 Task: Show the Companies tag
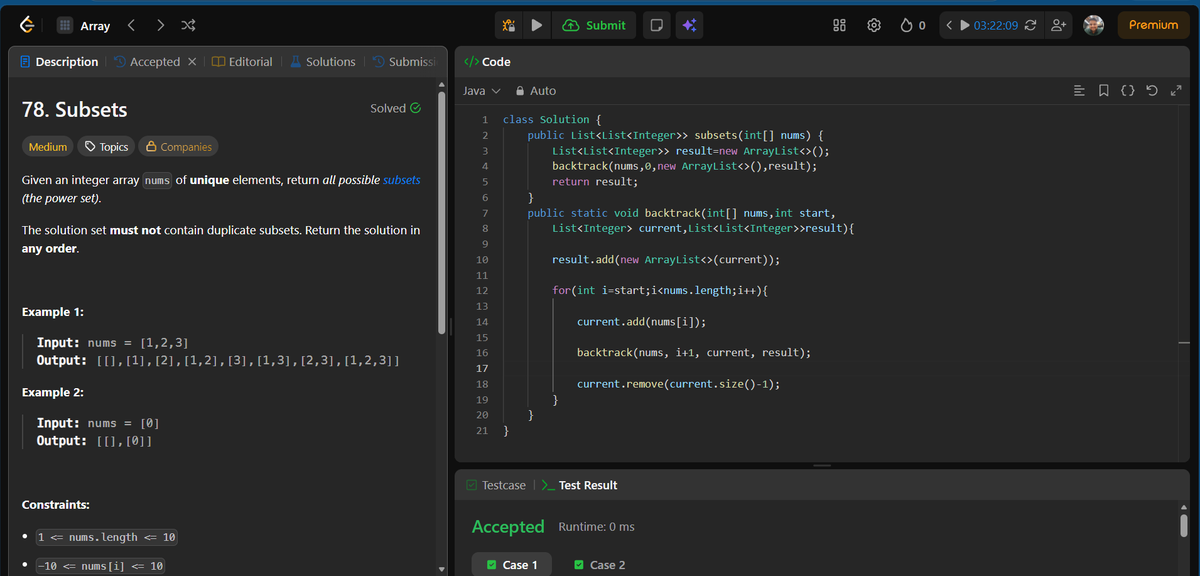click(x=179, y=147)
